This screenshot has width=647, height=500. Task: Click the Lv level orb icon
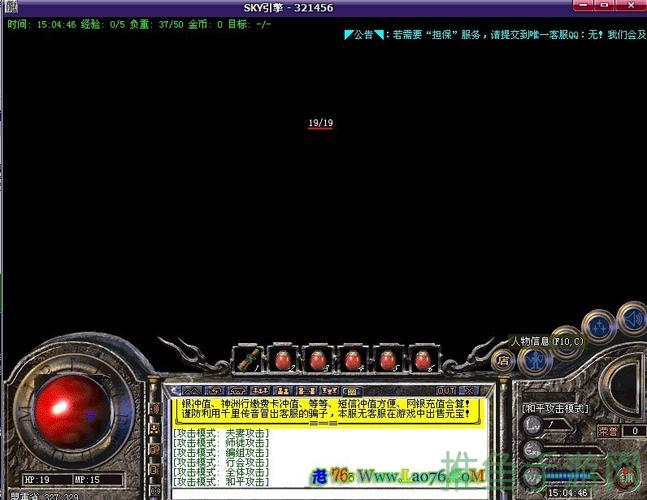click(532, 425)
